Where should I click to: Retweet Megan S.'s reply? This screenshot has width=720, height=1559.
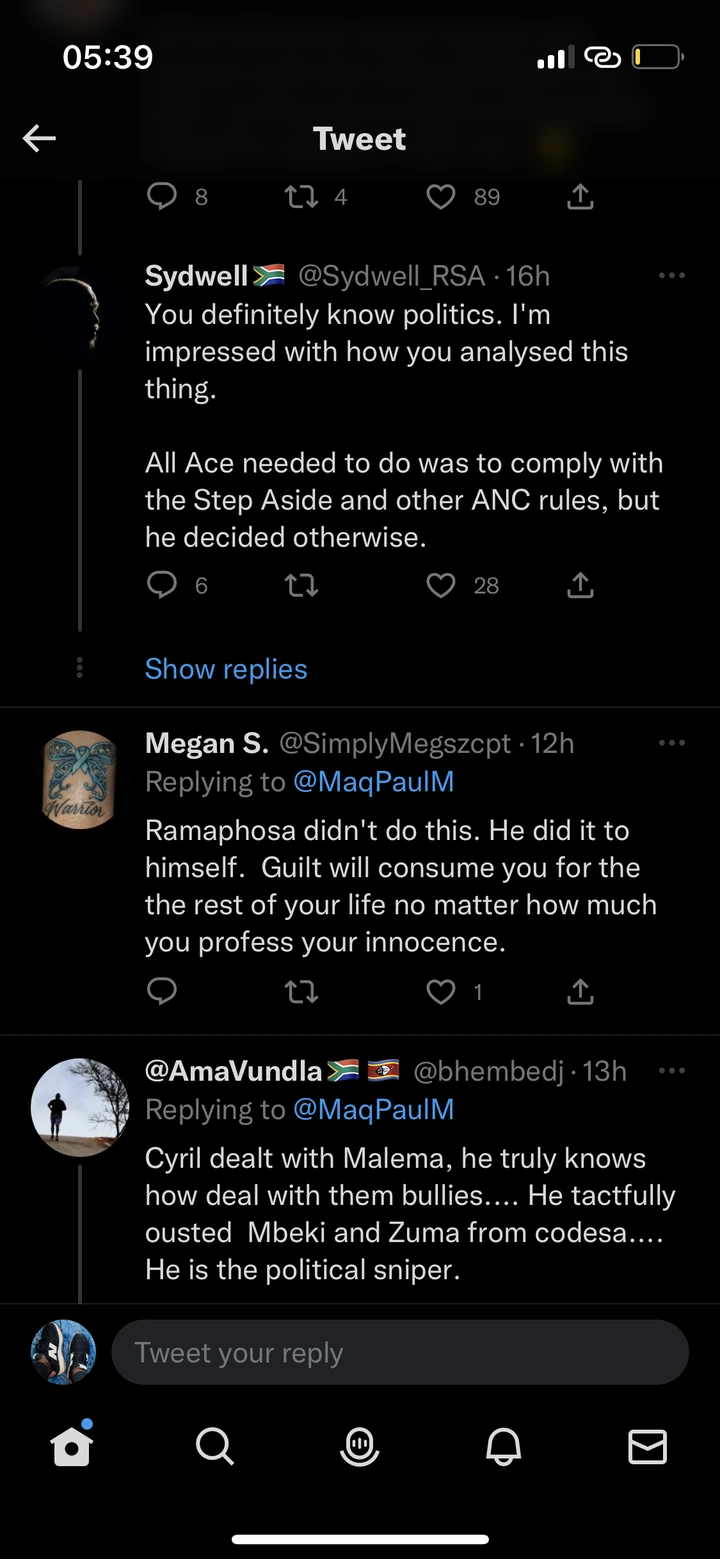301,991
